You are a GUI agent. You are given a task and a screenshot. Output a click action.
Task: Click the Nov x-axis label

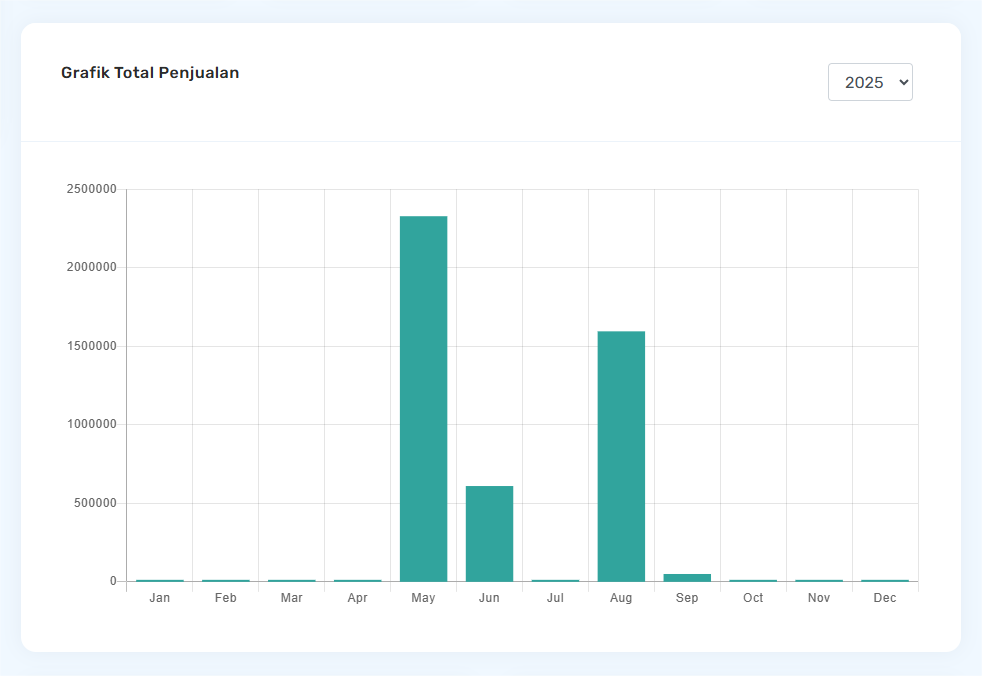[819, 598]
